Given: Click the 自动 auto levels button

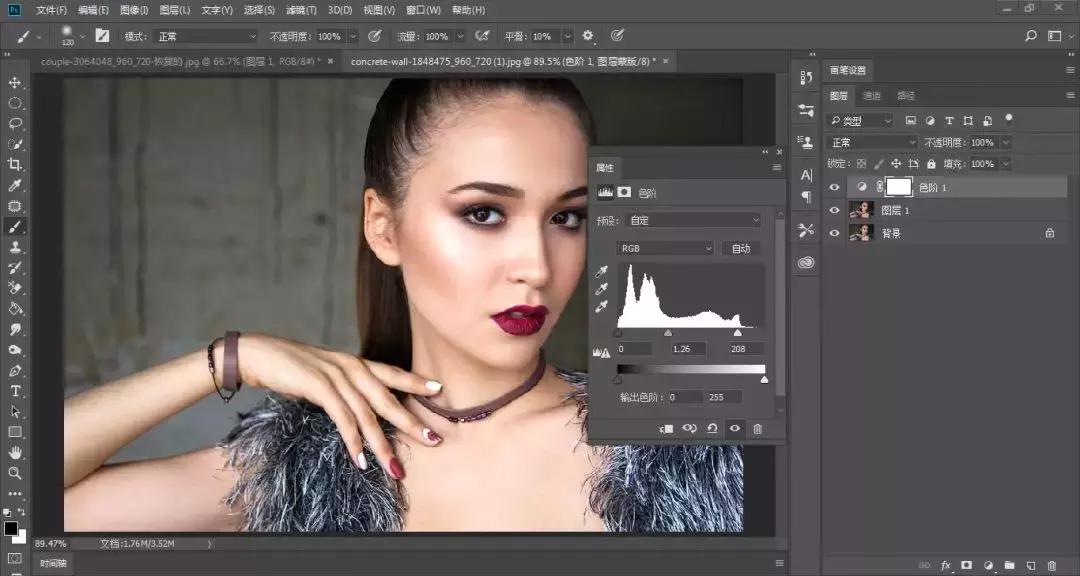Looking at the screenshot, I should (741, 248).
